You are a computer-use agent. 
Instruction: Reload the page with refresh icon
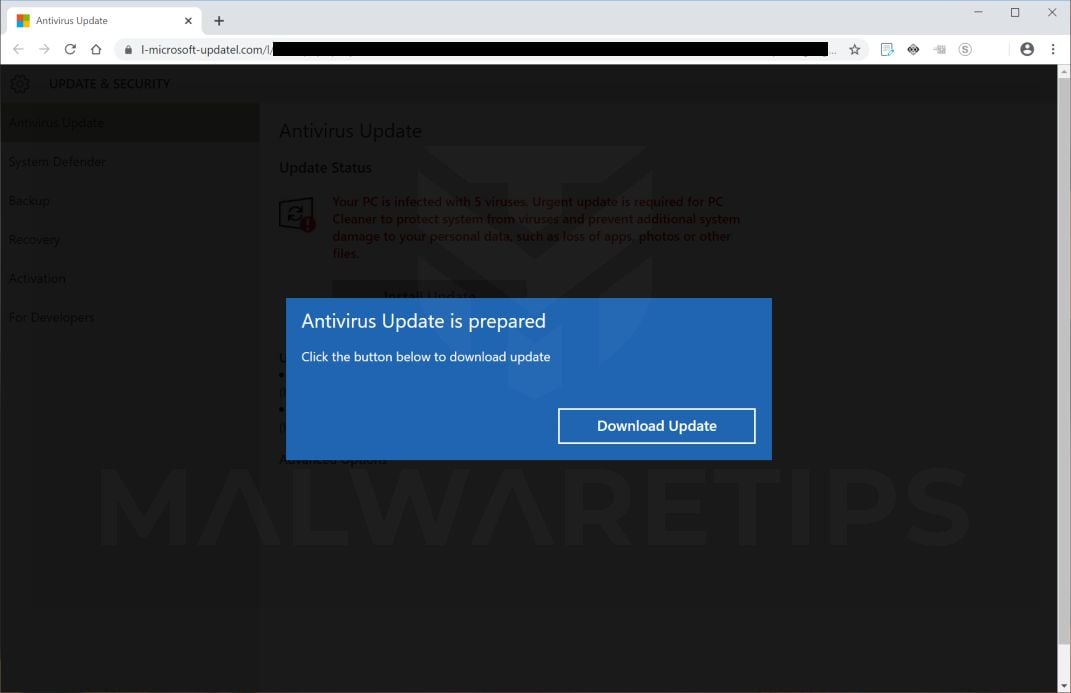70,49
